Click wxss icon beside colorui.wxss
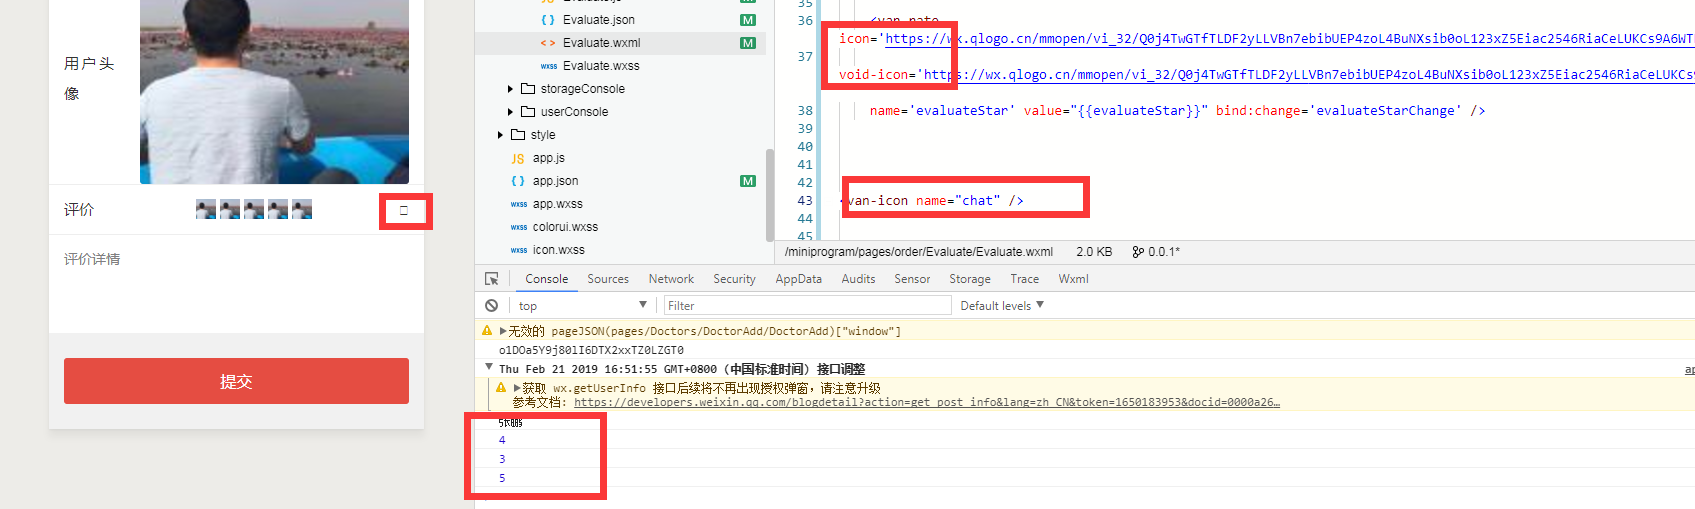 click(519, 227)
